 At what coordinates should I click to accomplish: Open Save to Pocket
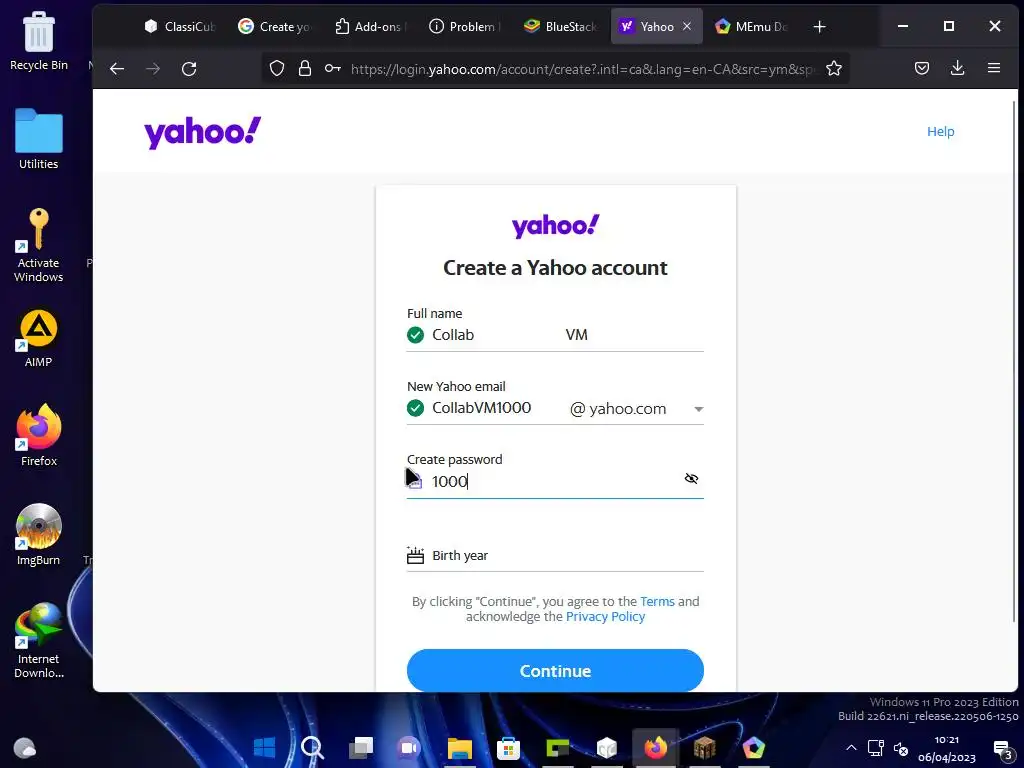[921, 68]
